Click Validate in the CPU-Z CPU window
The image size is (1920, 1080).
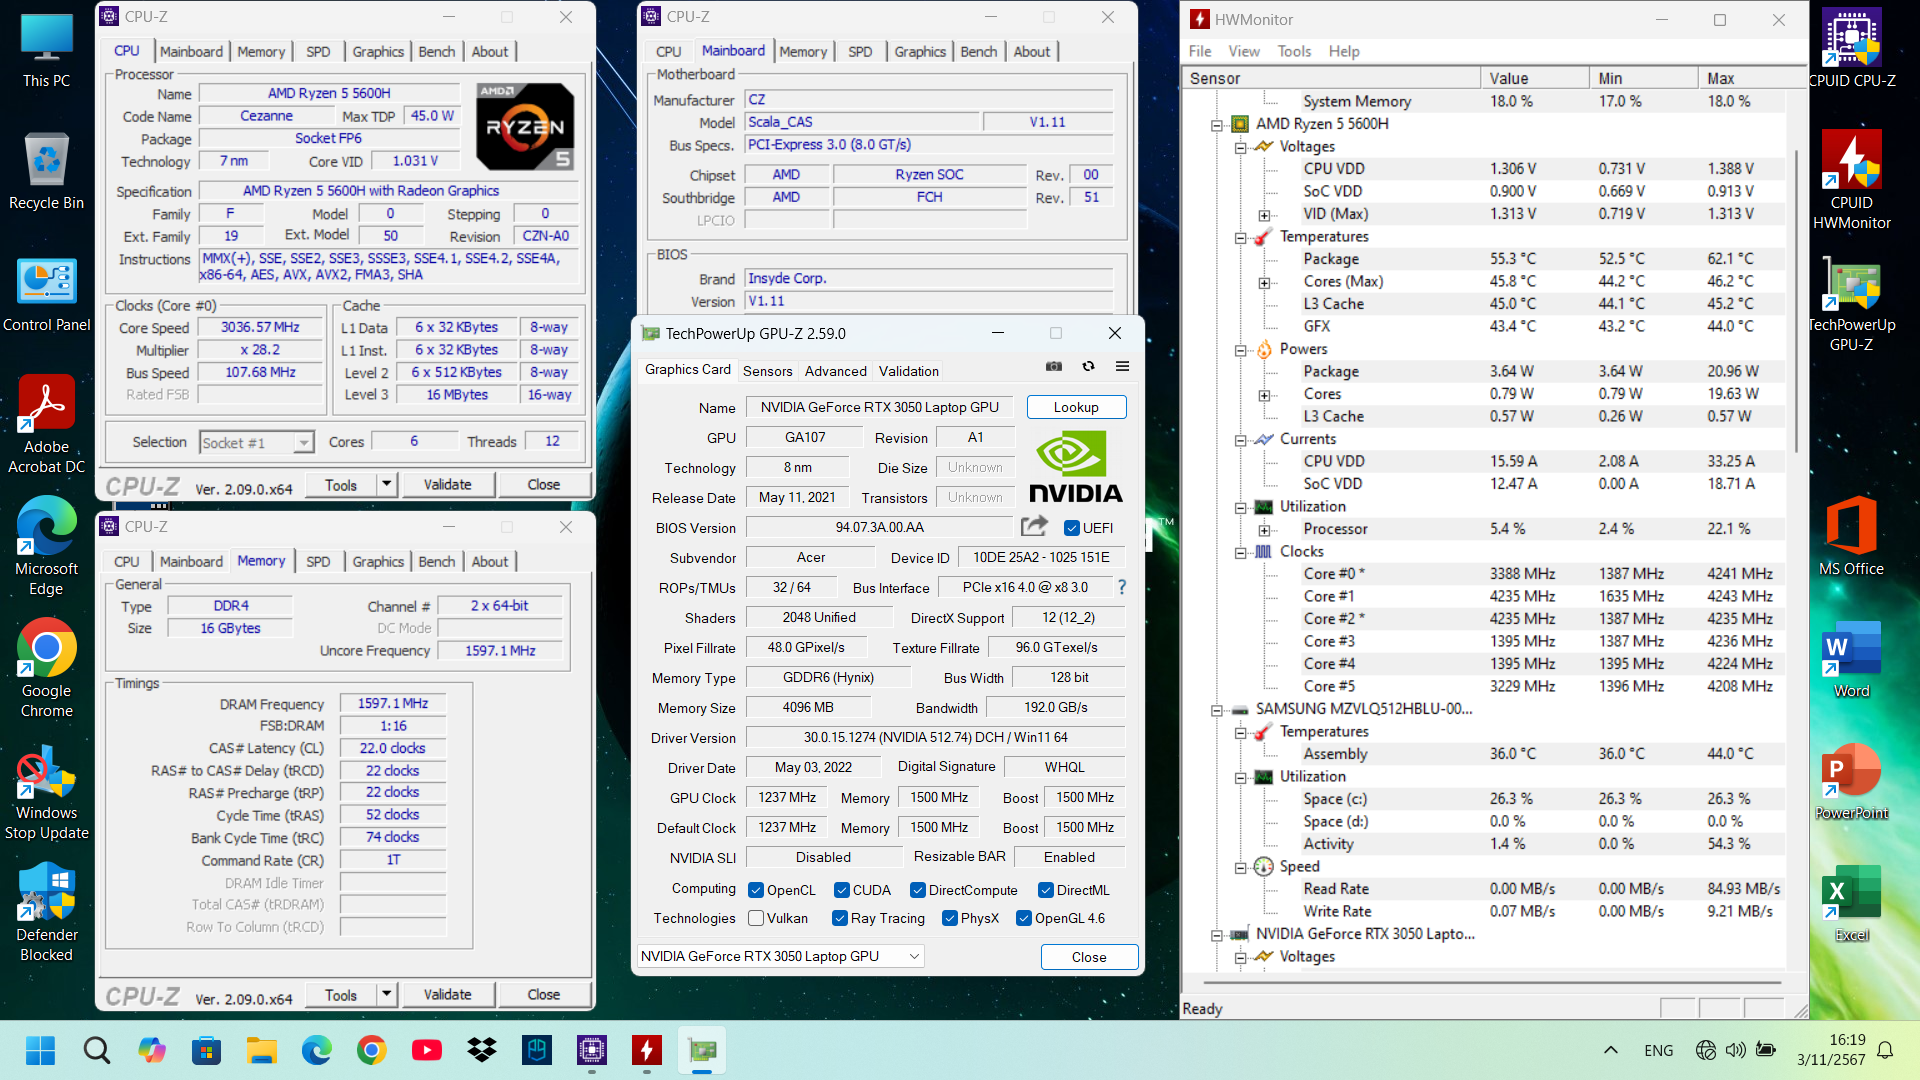tap(447, 484)
